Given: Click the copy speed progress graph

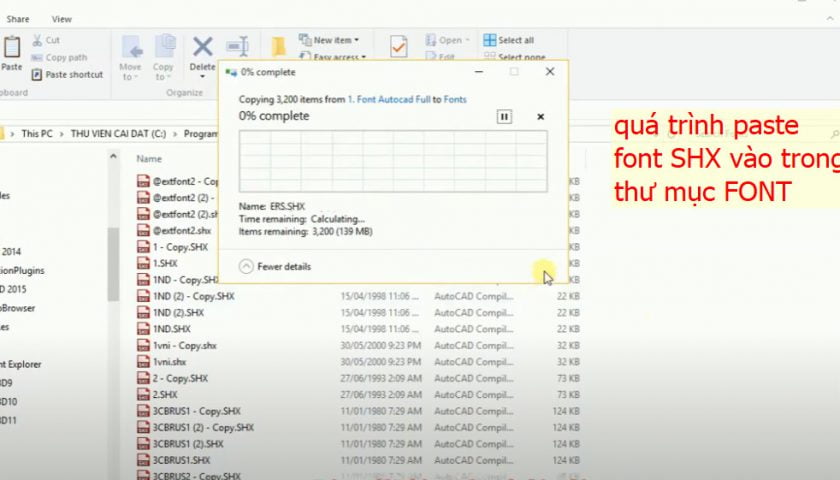Looking at the screenshot, I should [393, 161].
